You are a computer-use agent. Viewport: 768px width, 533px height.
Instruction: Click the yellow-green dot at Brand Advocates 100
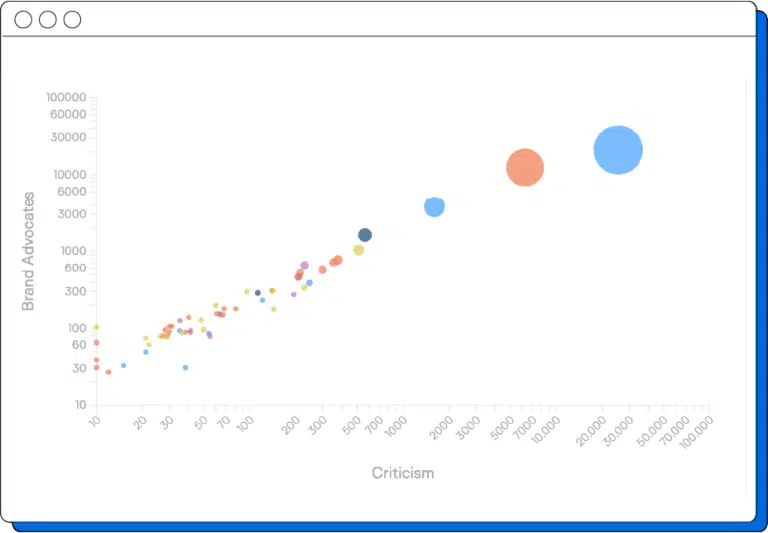point(96,327)
